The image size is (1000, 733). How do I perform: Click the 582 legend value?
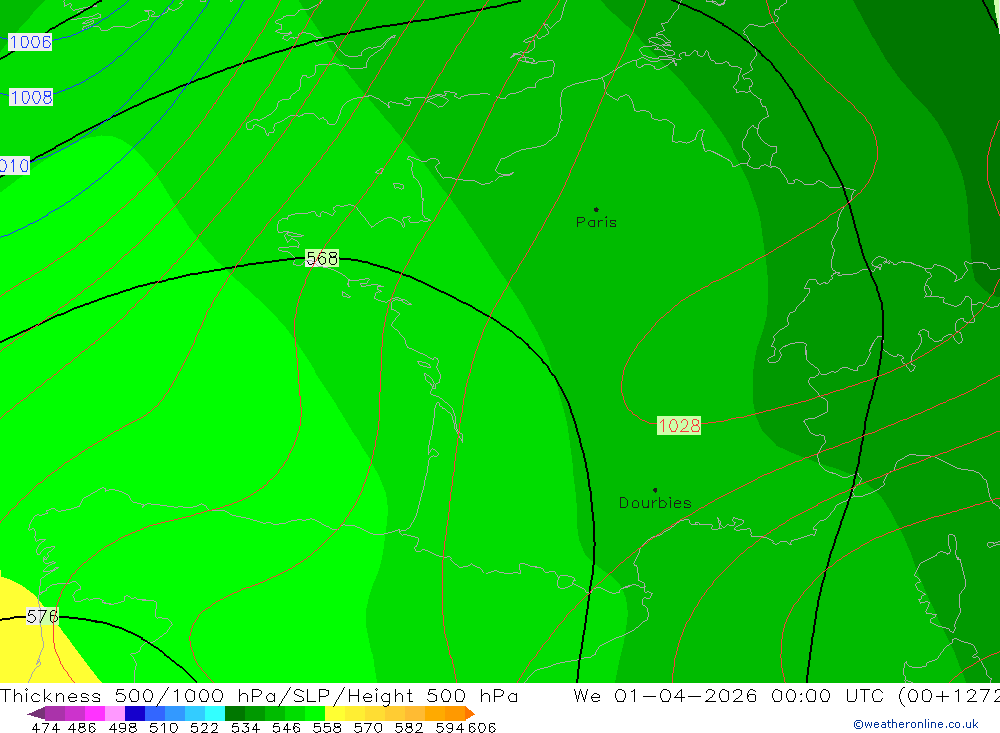409,728
